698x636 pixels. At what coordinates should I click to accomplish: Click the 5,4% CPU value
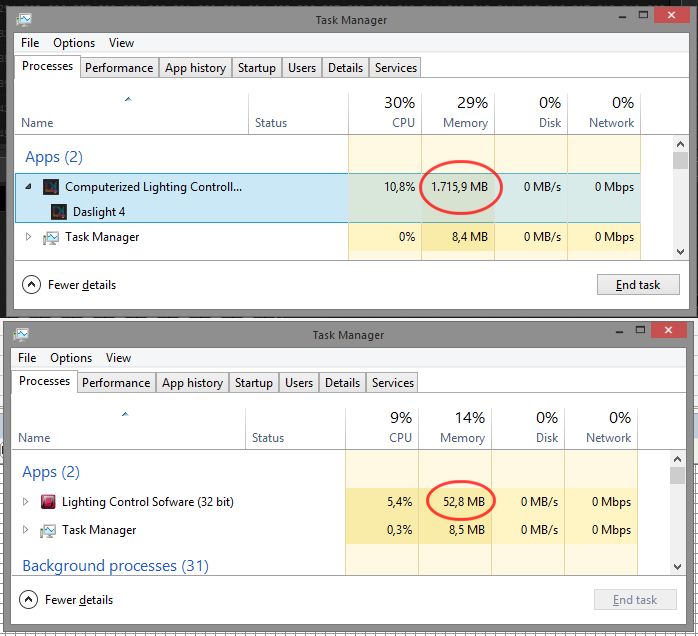point(399,502)
